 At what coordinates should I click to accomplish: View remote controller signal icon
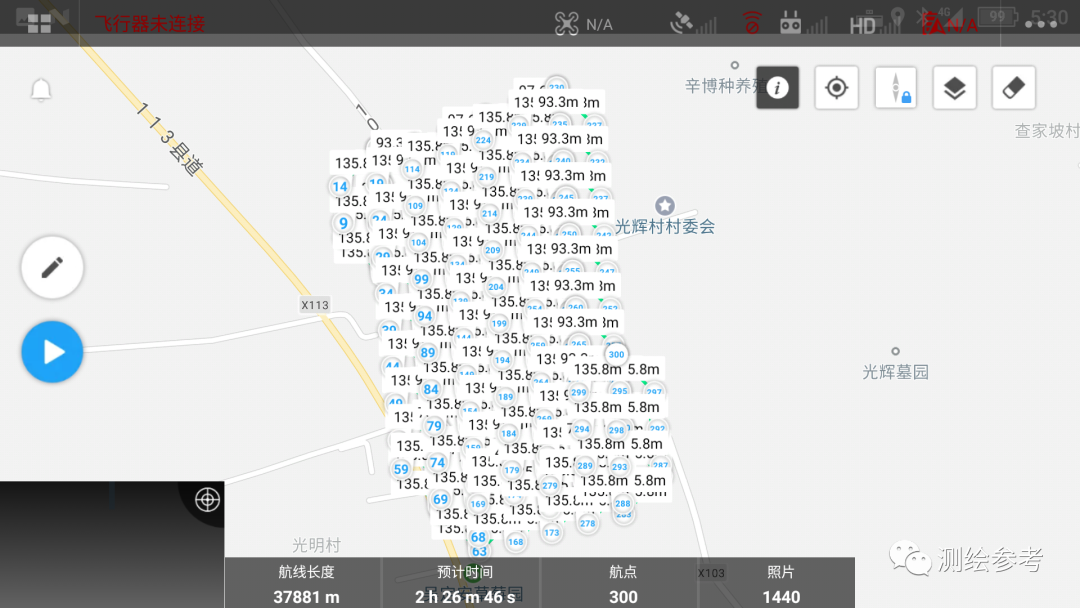(802, 23)
